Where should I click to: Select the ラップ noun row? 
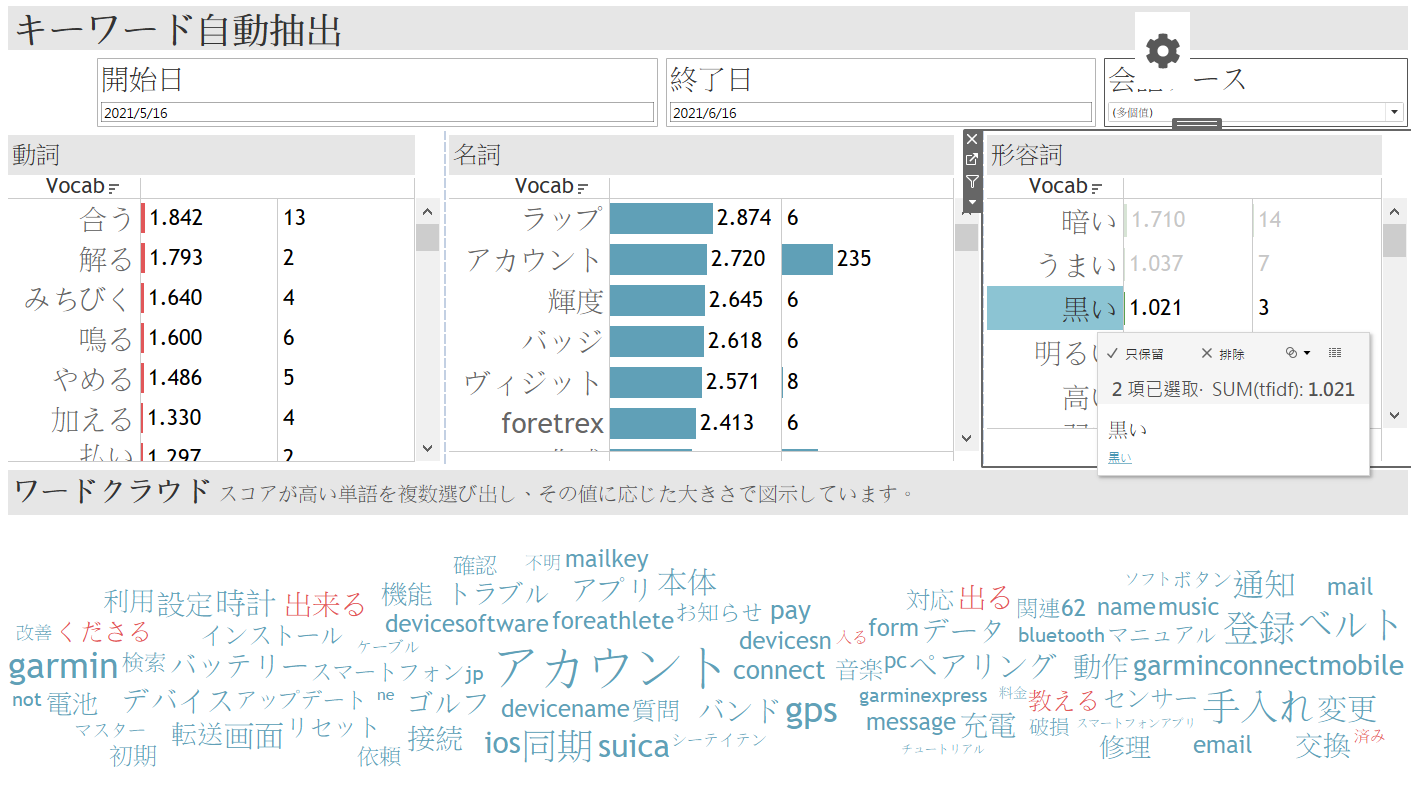click(701, 218)
